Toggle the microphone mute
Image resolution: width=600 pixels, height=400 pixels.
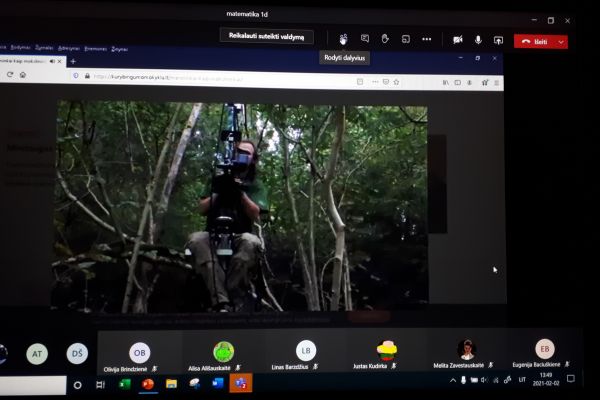pos(478,40)
